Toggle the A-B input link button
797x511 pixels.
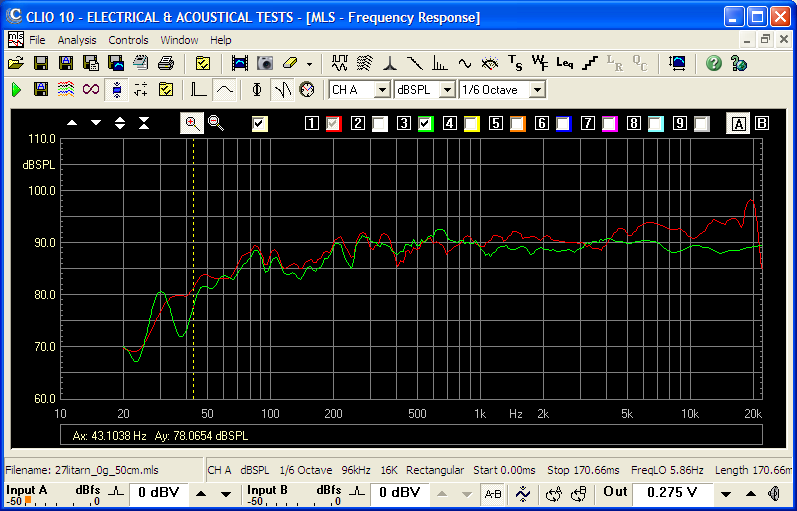(x=493, y=494)
